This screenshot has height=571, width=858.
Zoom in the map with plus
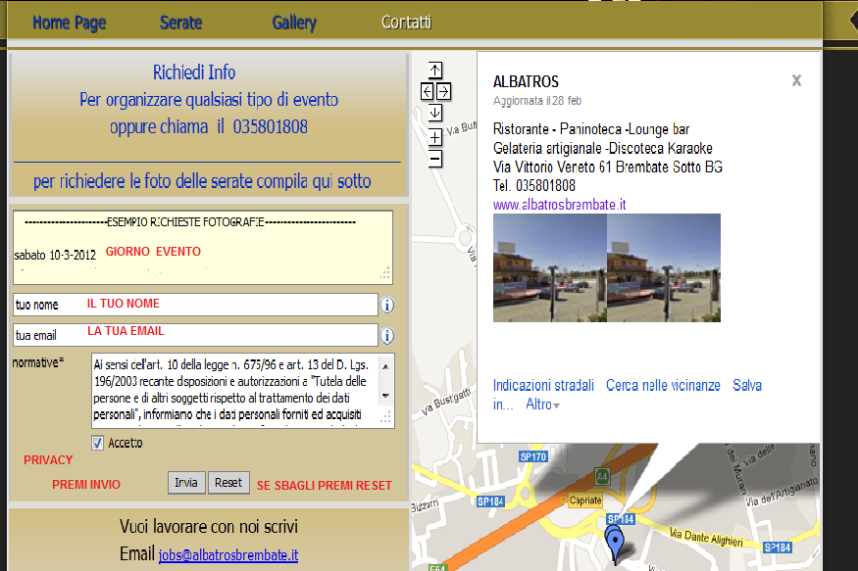click(x=435, y=137)
